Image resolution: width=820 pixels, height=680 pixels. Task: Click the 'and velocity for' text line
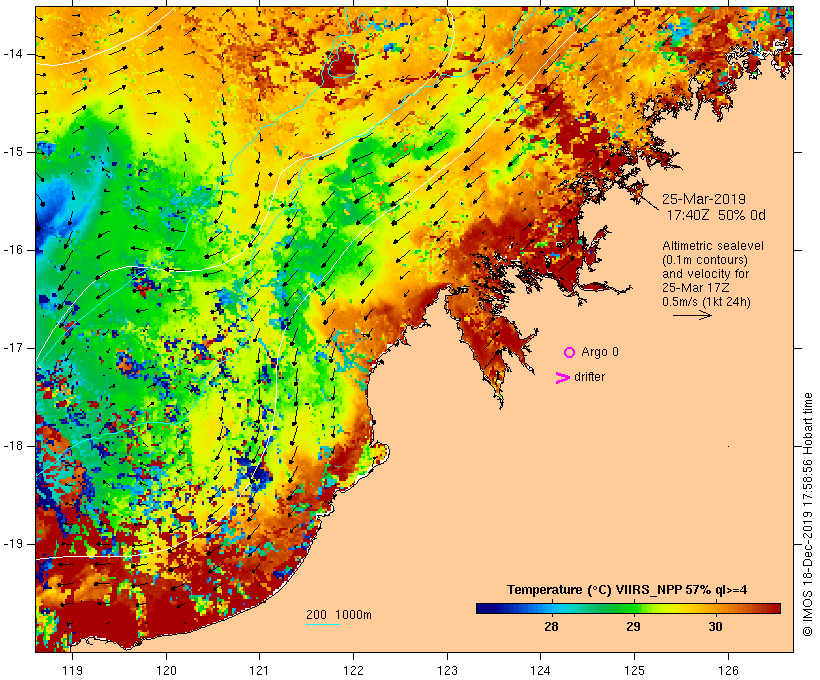click(x=705, y=274)
